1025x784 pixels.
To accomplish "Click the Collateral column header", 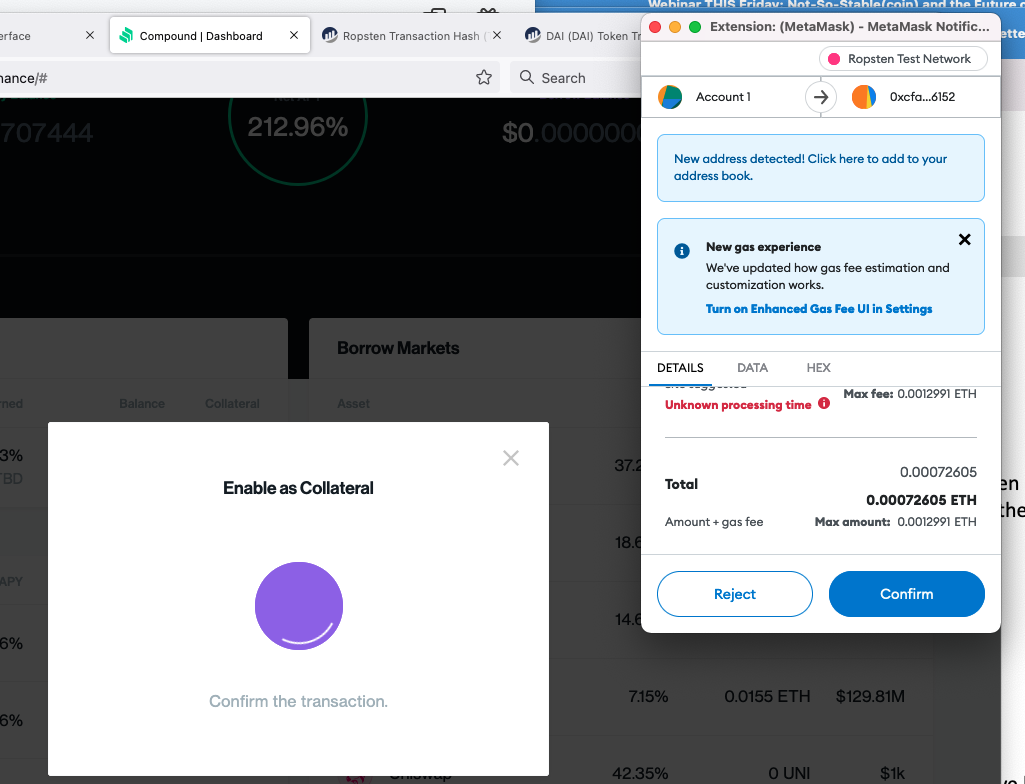I will (x=232, y=404).
